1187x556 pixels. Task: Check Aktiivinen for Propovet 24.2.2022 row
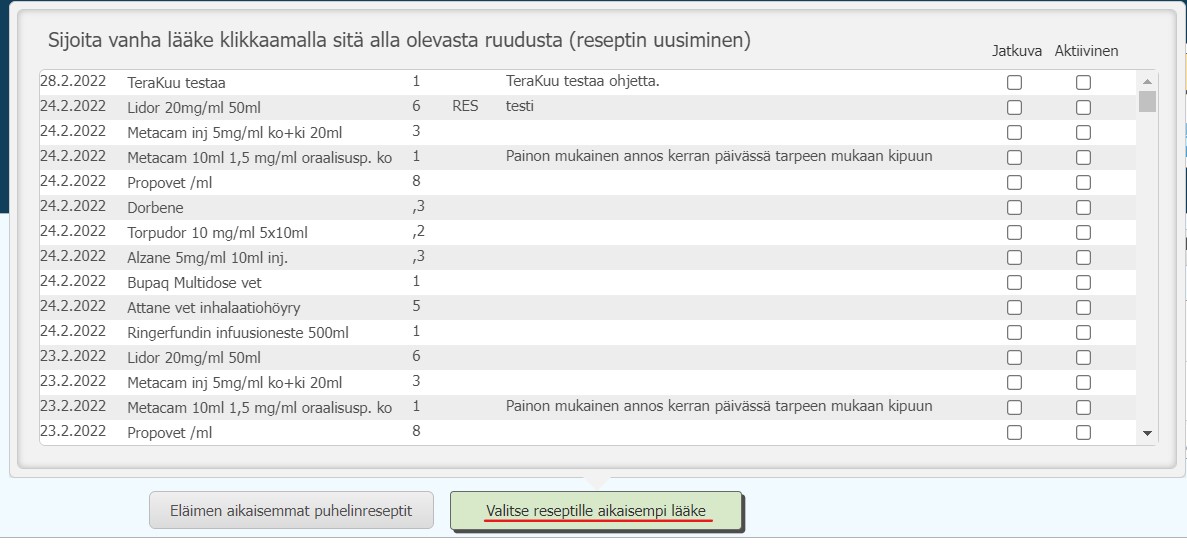(x=1083, y=183)
